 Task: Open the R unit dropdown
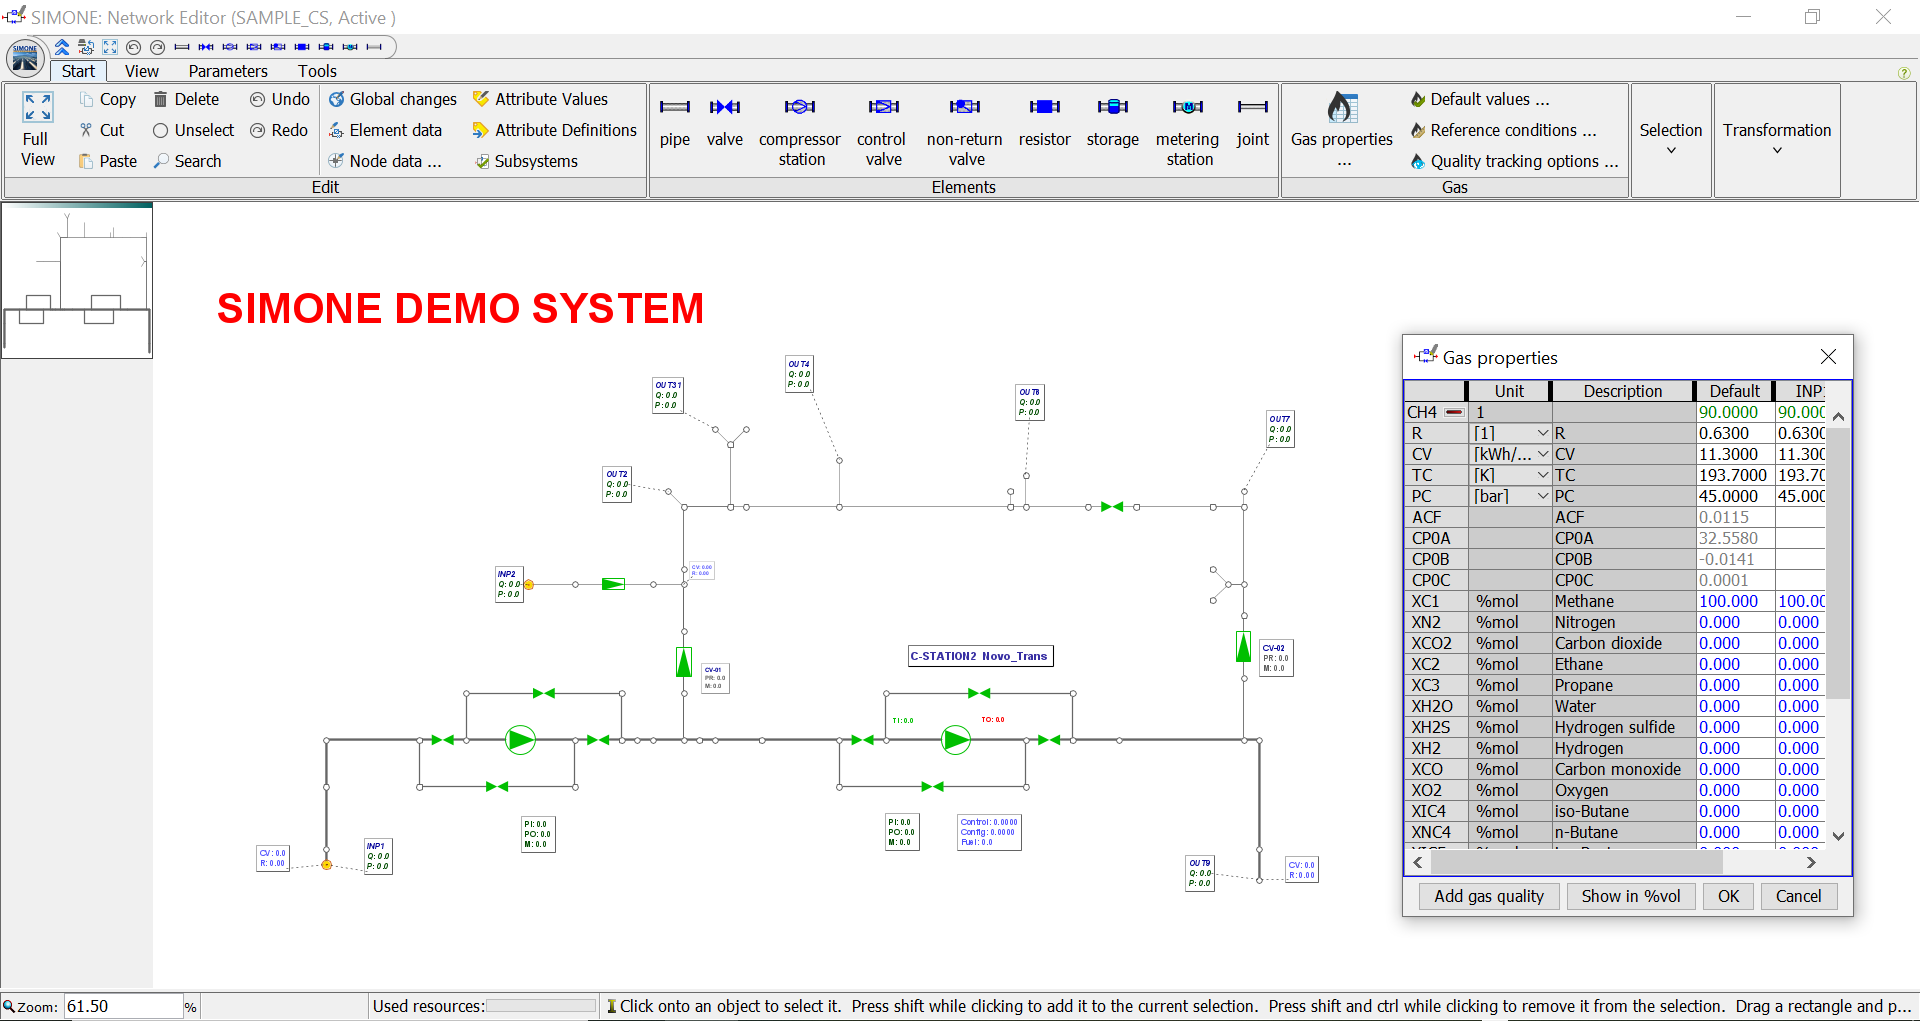coord(1543,433)
